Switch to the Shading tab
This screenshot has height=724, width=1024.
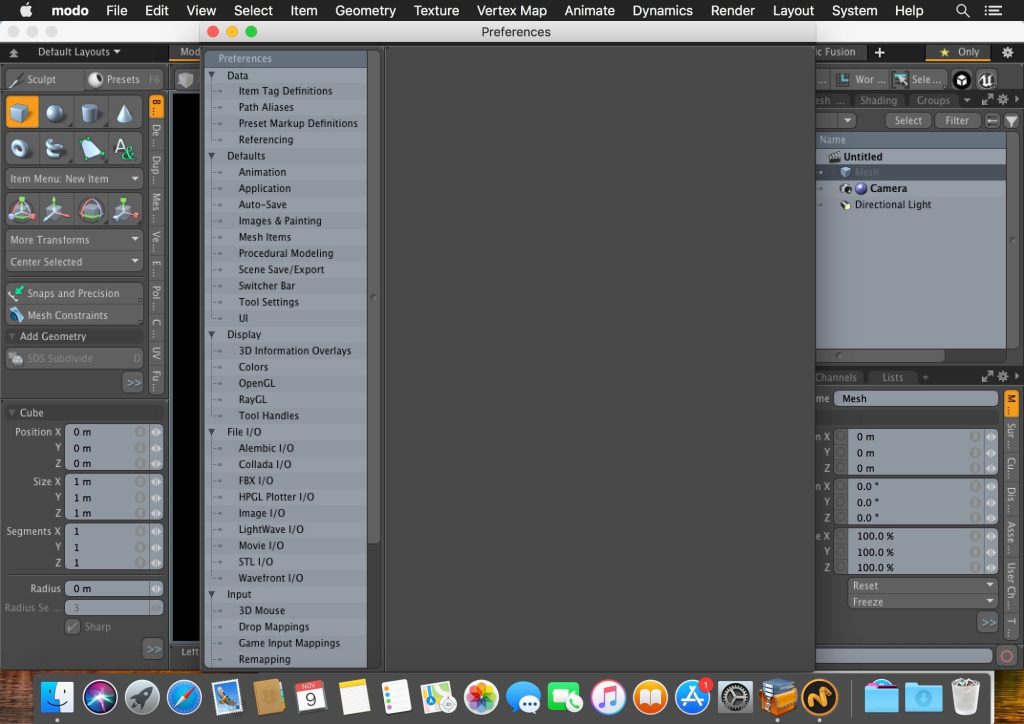878,100
